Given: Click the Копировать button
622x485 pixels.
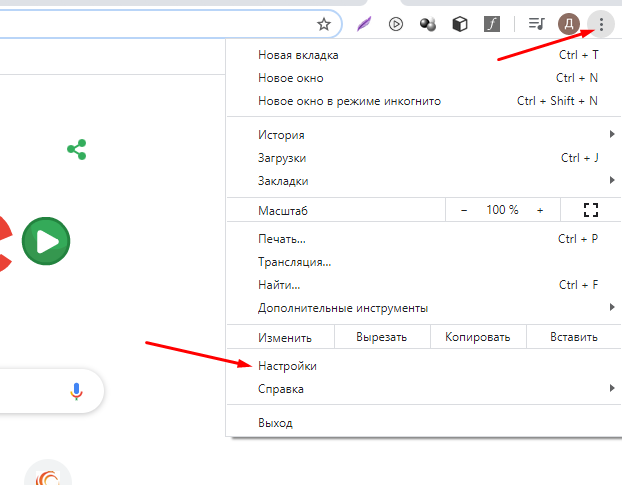Looking at the screenshot, I should pos(478,337).
